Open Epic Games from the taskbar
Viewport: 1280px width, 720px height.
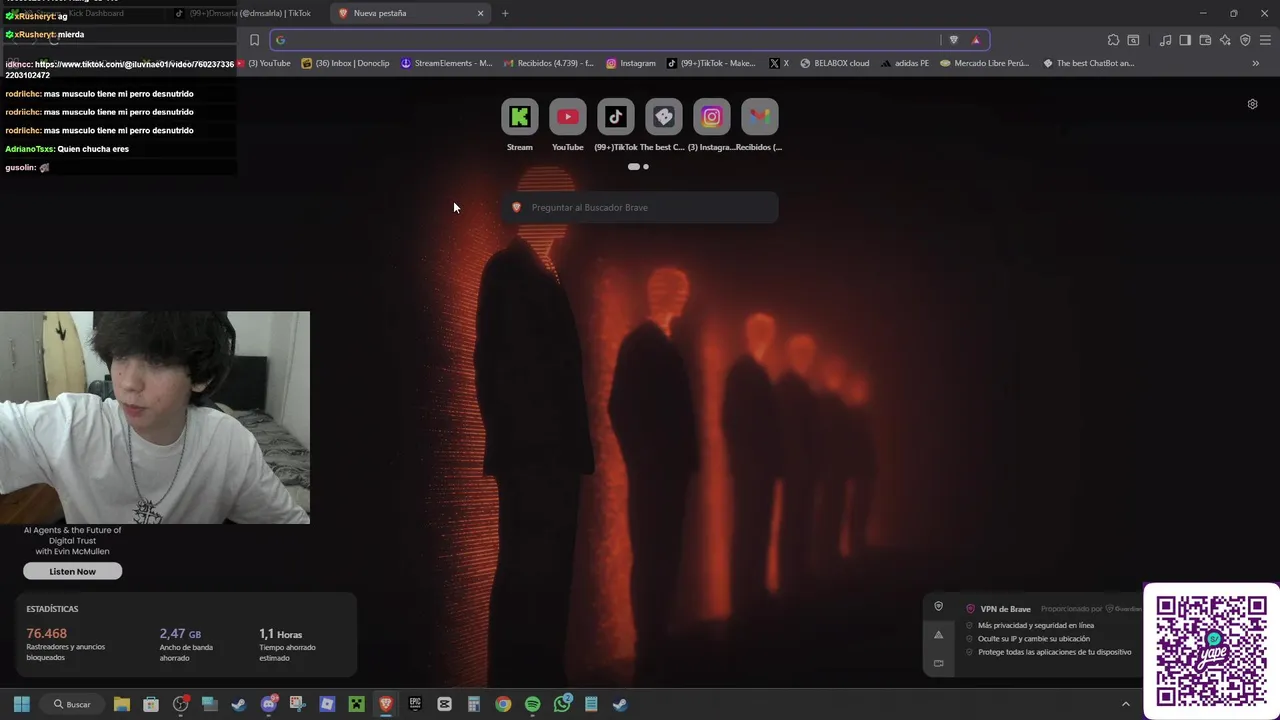pos(415,704)
